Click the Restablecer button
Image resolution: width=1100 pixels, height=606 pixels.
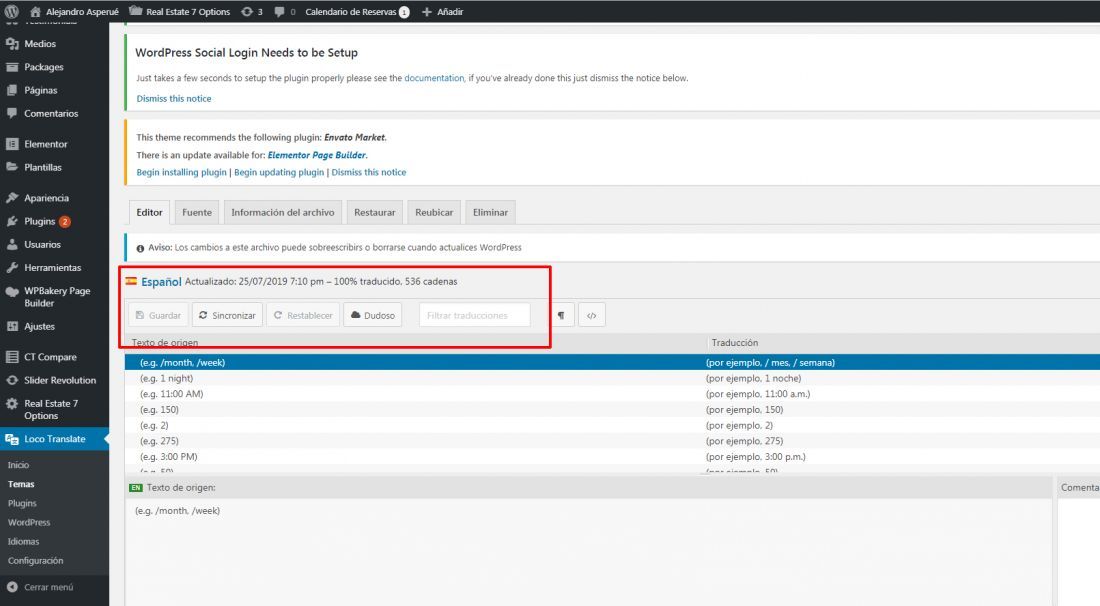[x=303, y=315]
